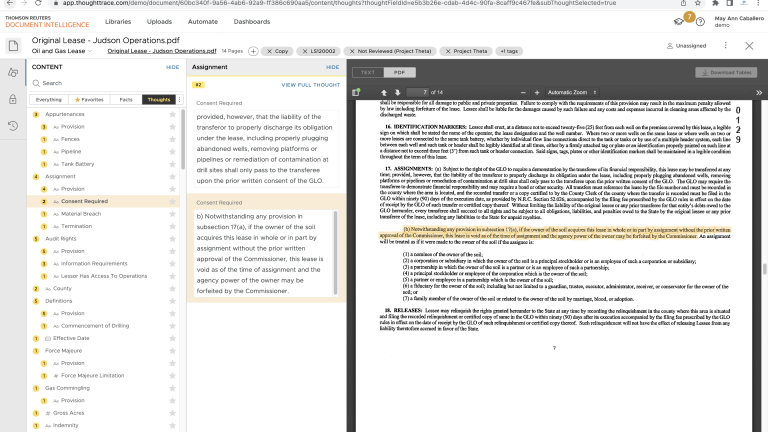The width and height of the screenshot is (768, 432).
Task: Open the Dashboards menu
Action: click(x=251, y=21)
